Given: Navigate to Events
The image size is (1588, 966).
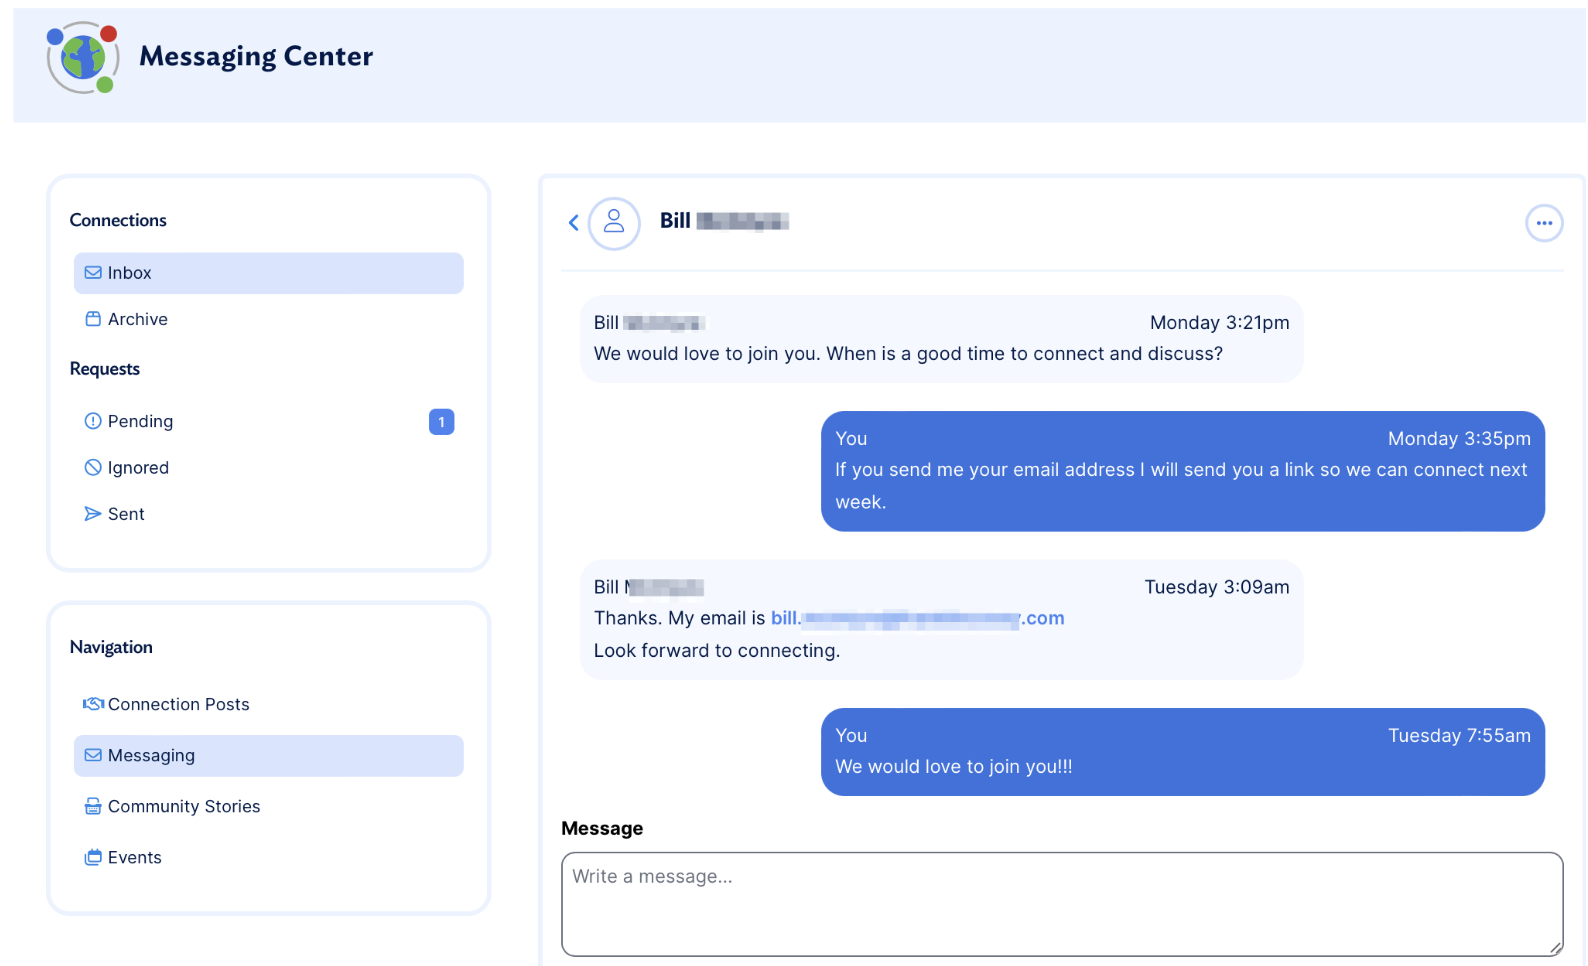Looking at the screenshot, I should pos(135,858).
